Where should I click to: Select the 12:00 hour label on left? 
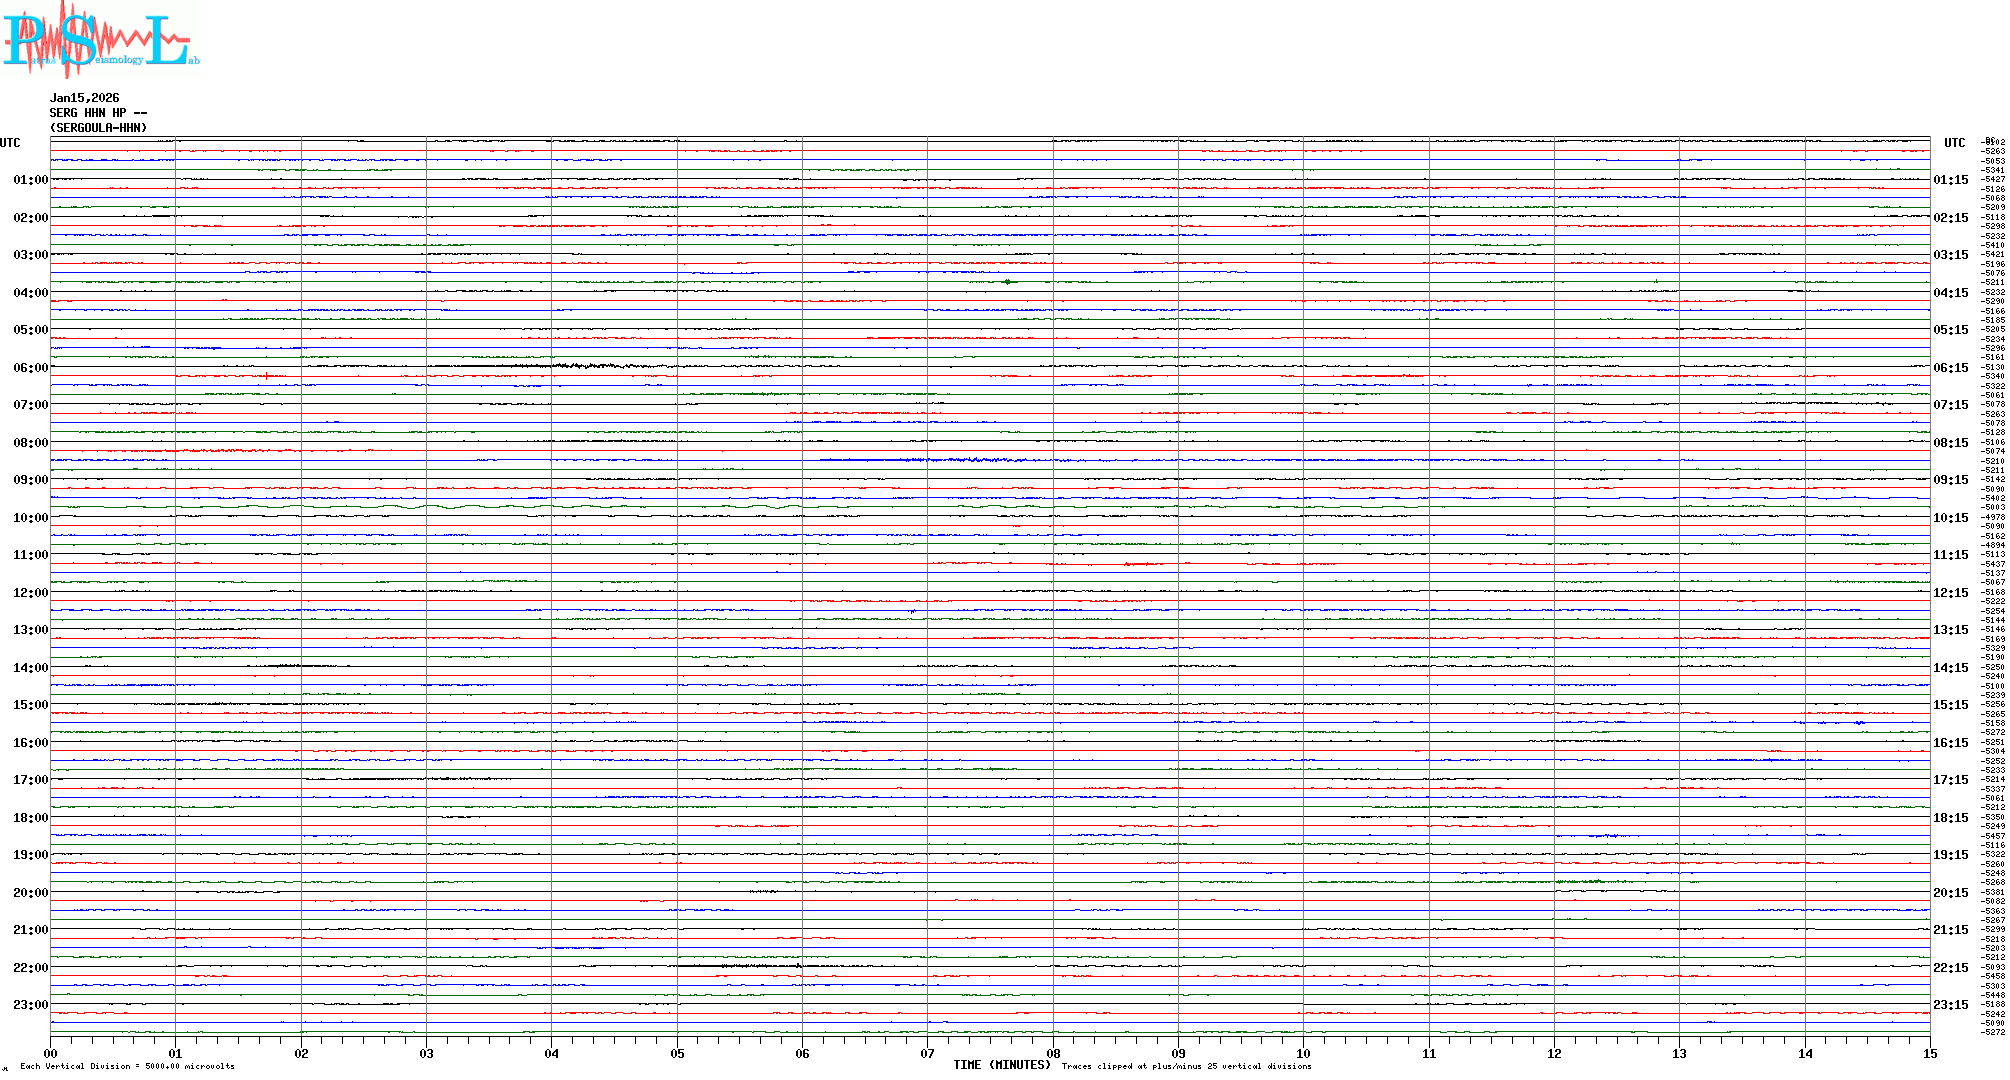[x=30, y=593]
